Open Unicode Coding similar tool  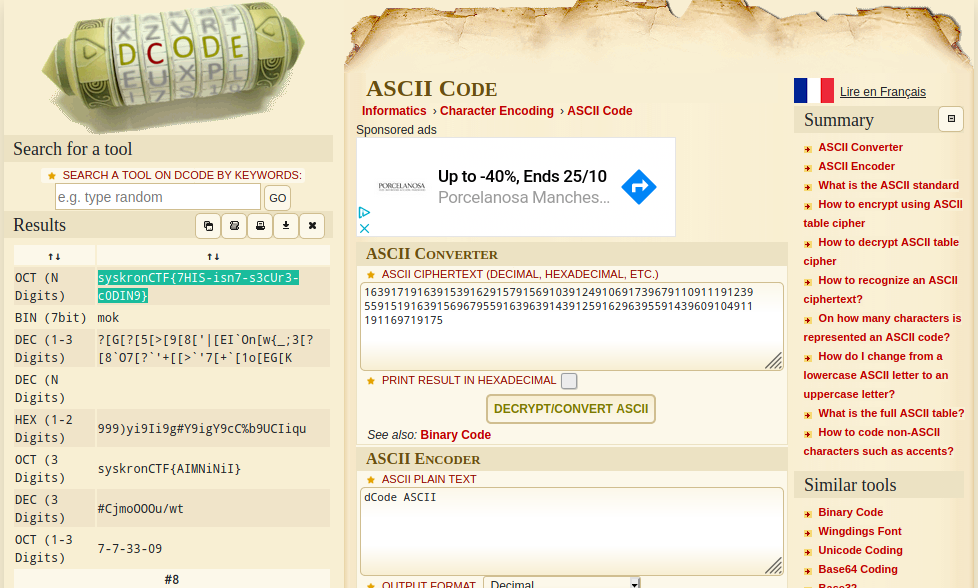pos(860,550)
